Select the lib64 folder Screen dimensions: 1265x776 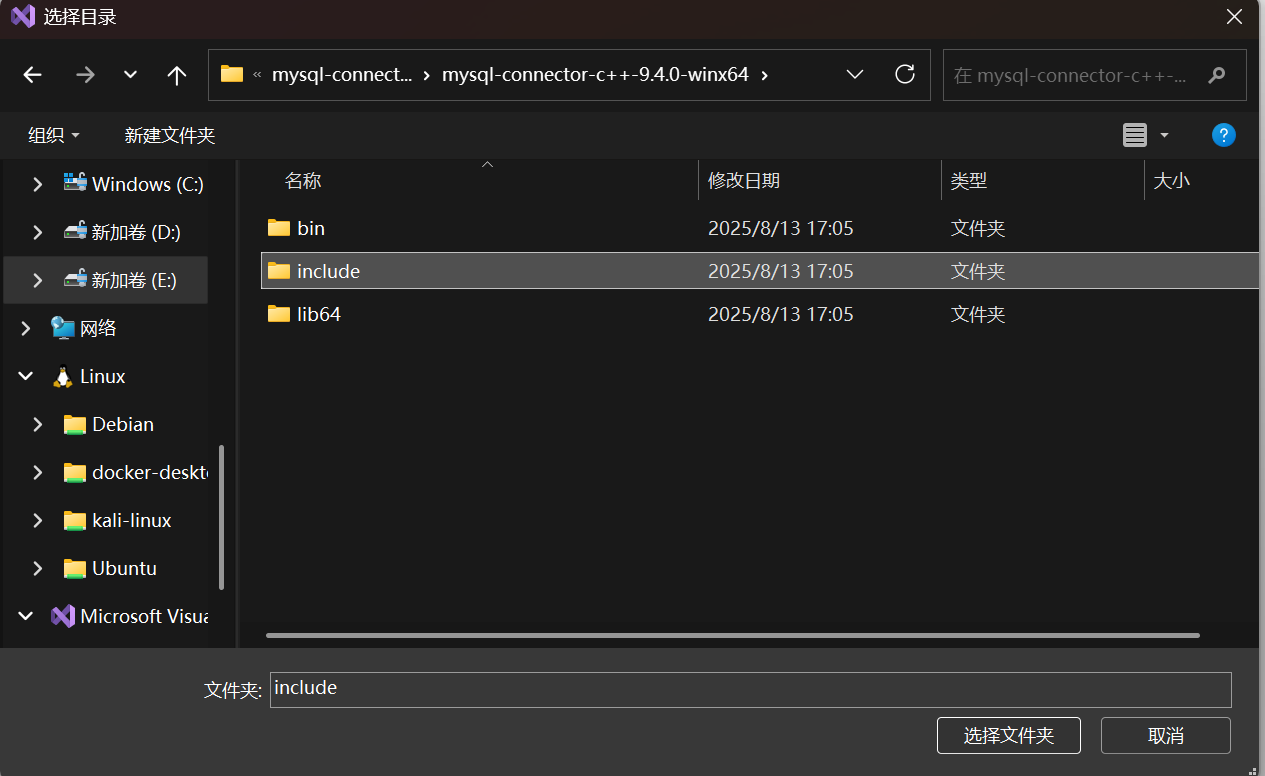click(x=319, y=314)
